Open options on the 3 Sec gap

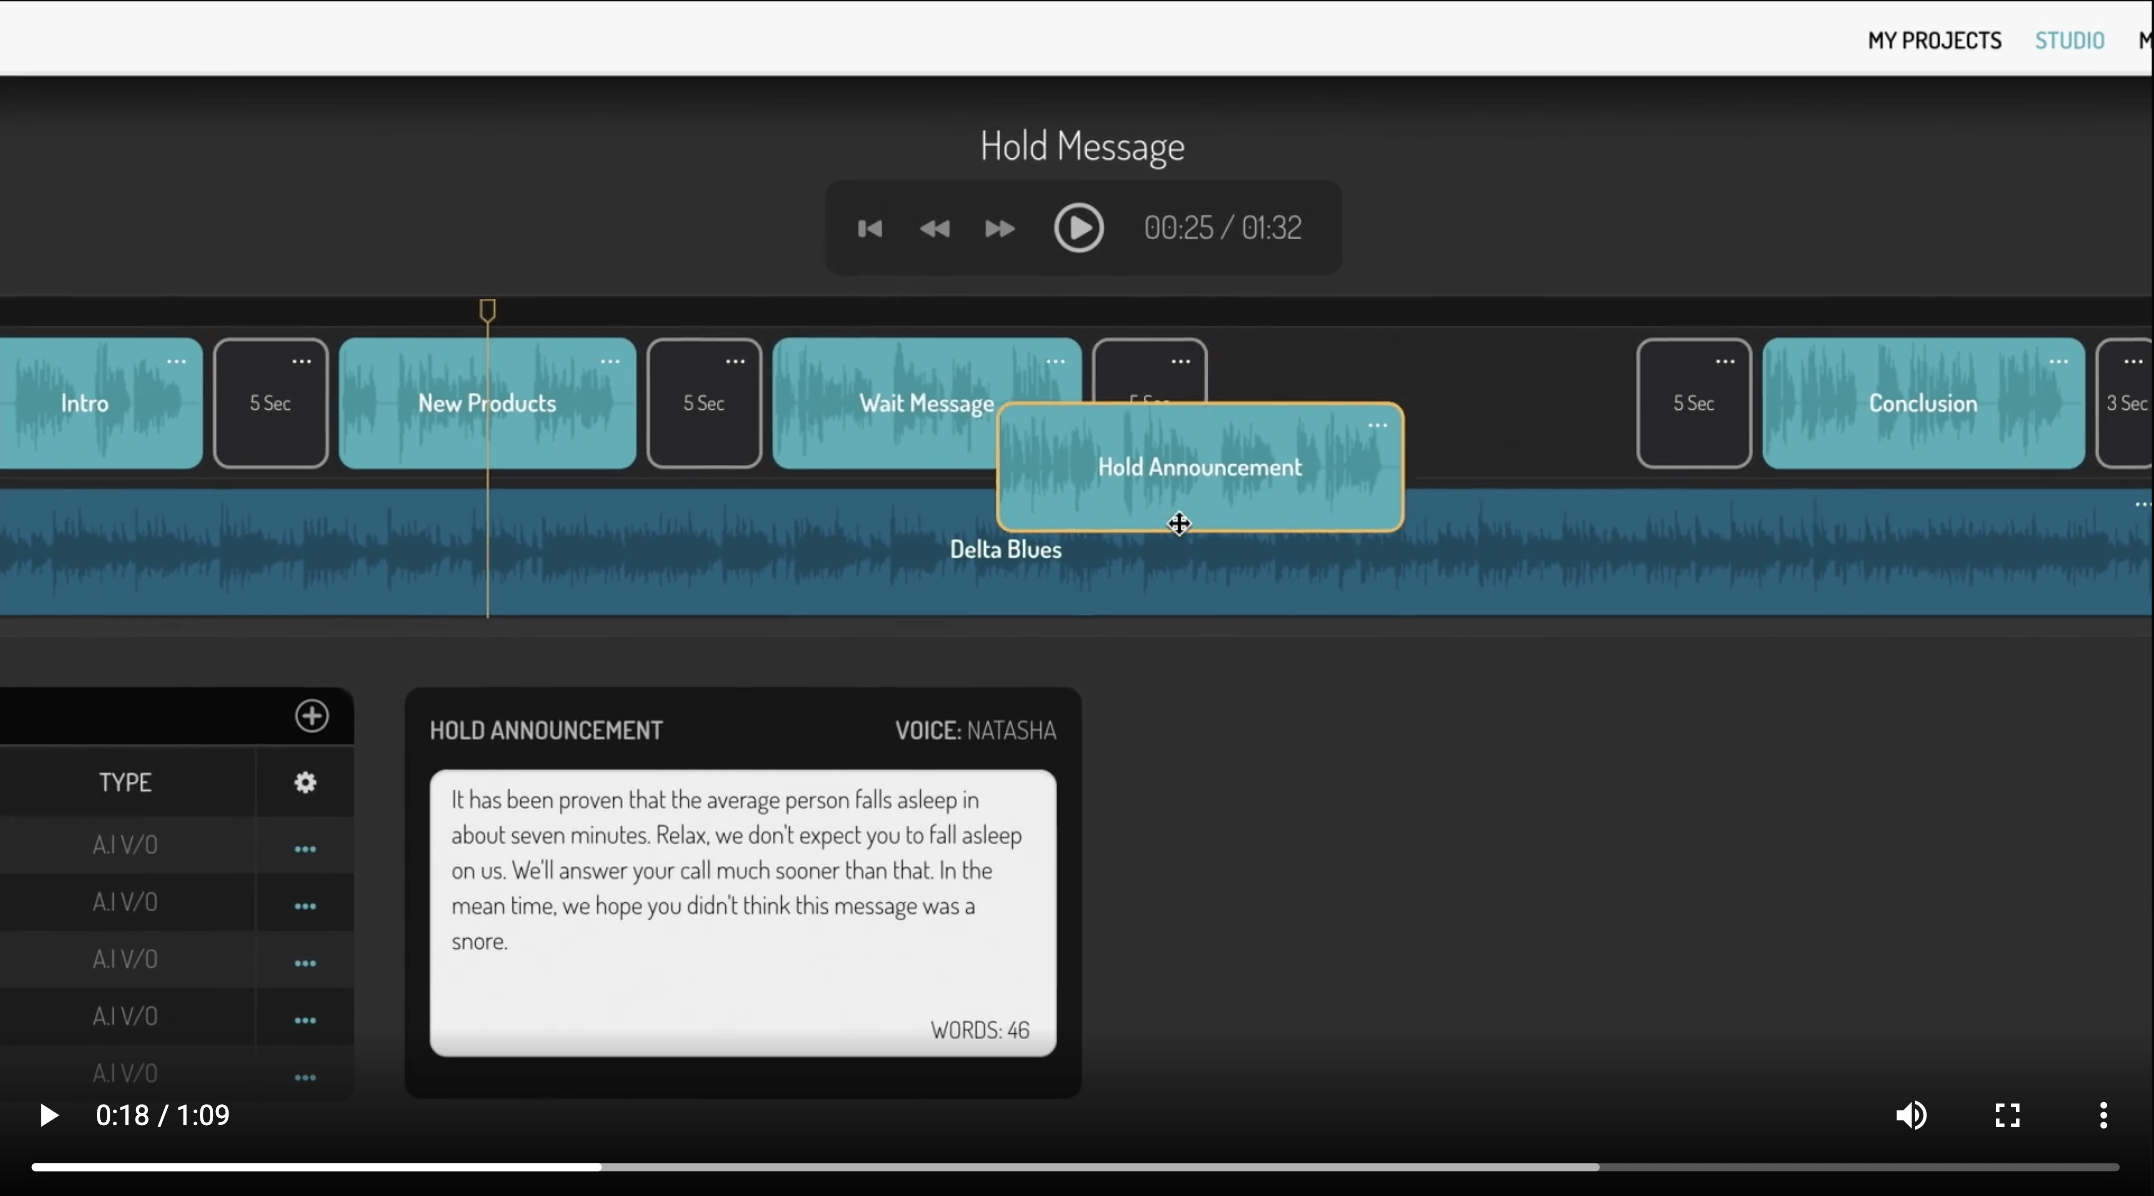pyautogui.click(x=2134, y=362)
